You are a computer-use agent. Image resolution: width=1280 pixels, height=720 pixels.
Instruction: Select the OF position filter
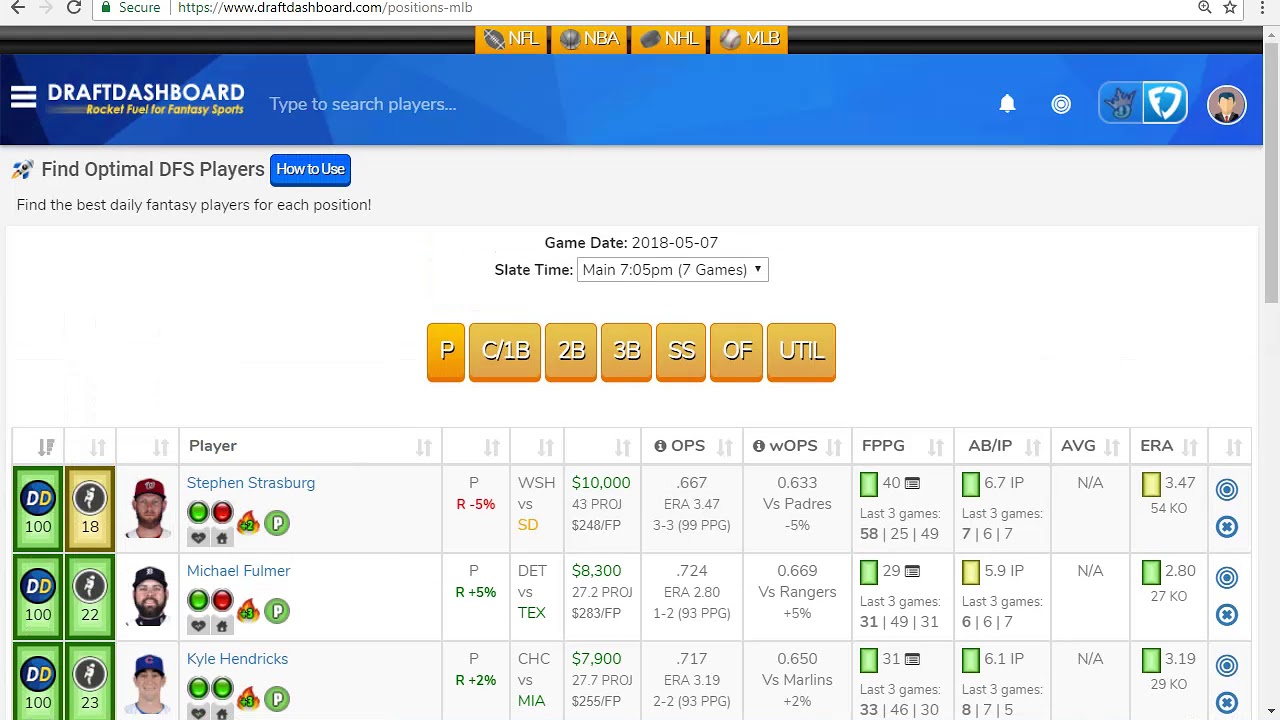click(736, 351)
